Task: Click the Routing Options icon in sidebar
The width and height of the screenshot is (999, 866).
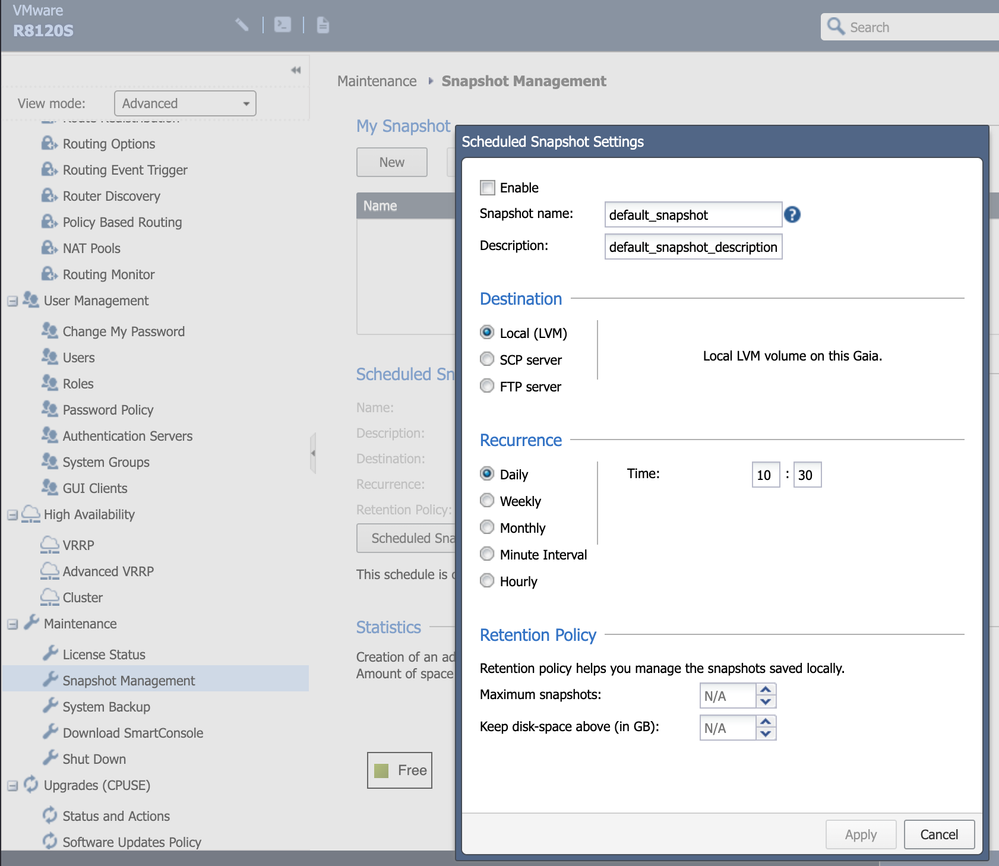Action: [x=49, y=143]
